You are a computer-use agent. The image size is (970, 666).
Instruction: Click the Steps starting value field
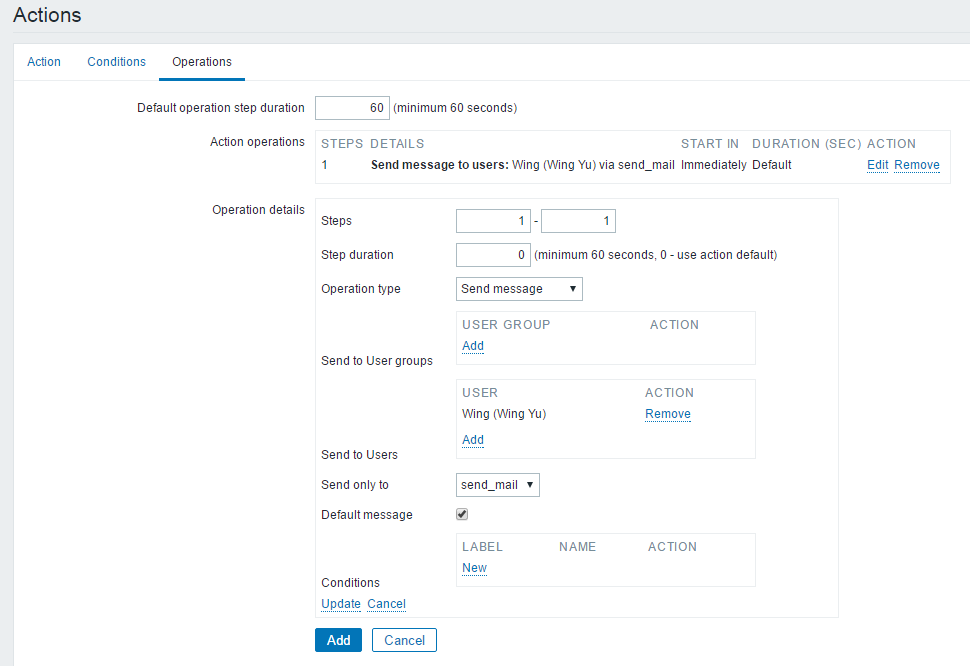click(x=493, y=221)
